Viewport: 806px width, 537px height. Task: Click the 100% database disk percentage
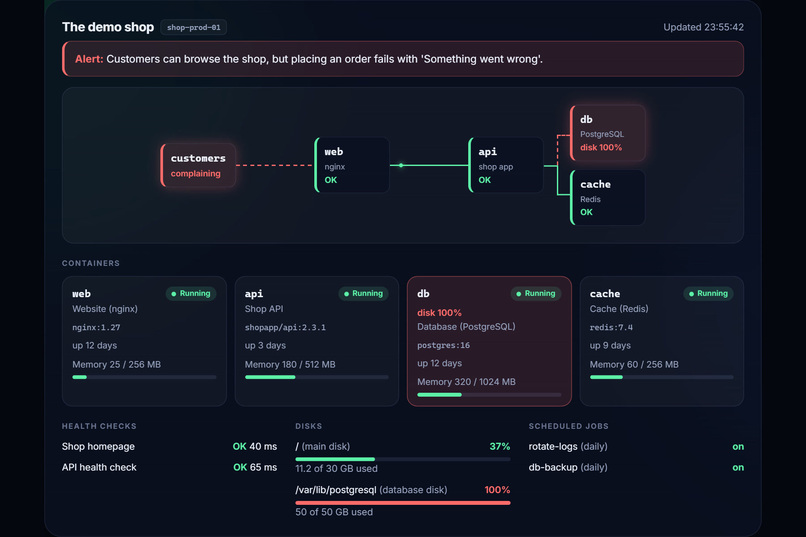[498, 490]
